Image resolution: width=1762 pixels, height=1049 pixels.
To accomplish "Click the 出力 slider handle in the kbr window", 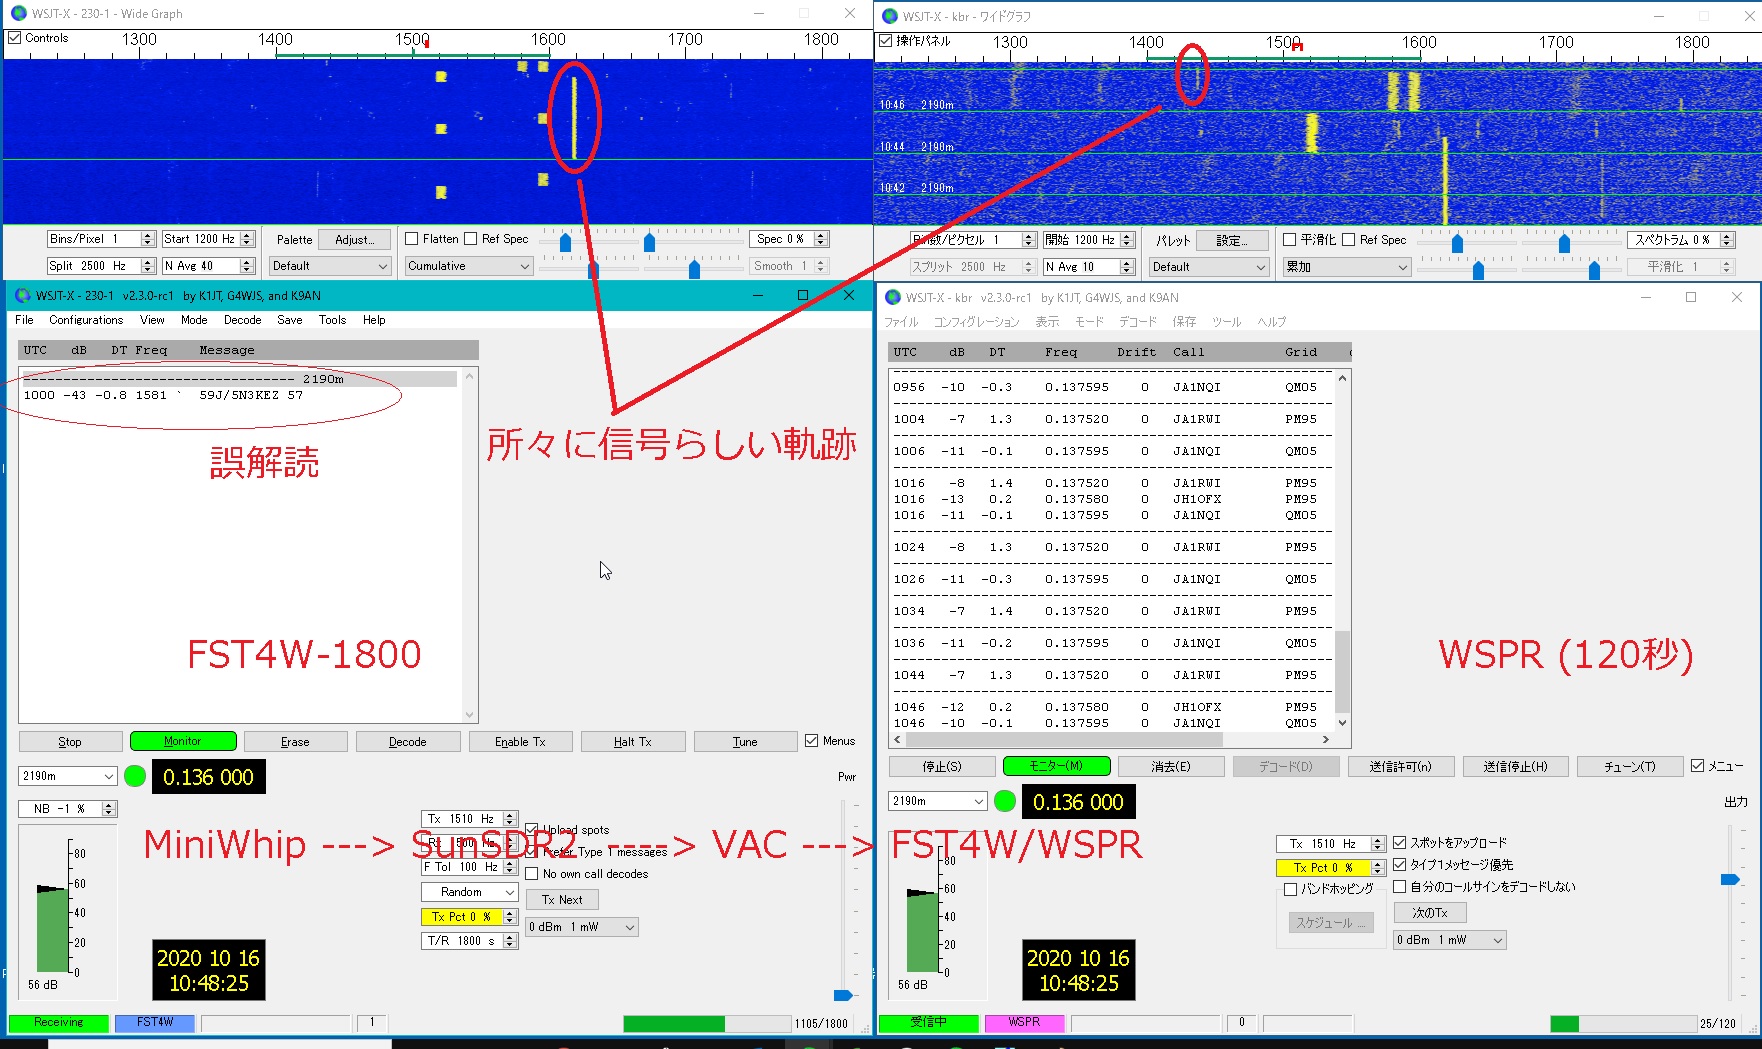I will tap(1730, 880).
